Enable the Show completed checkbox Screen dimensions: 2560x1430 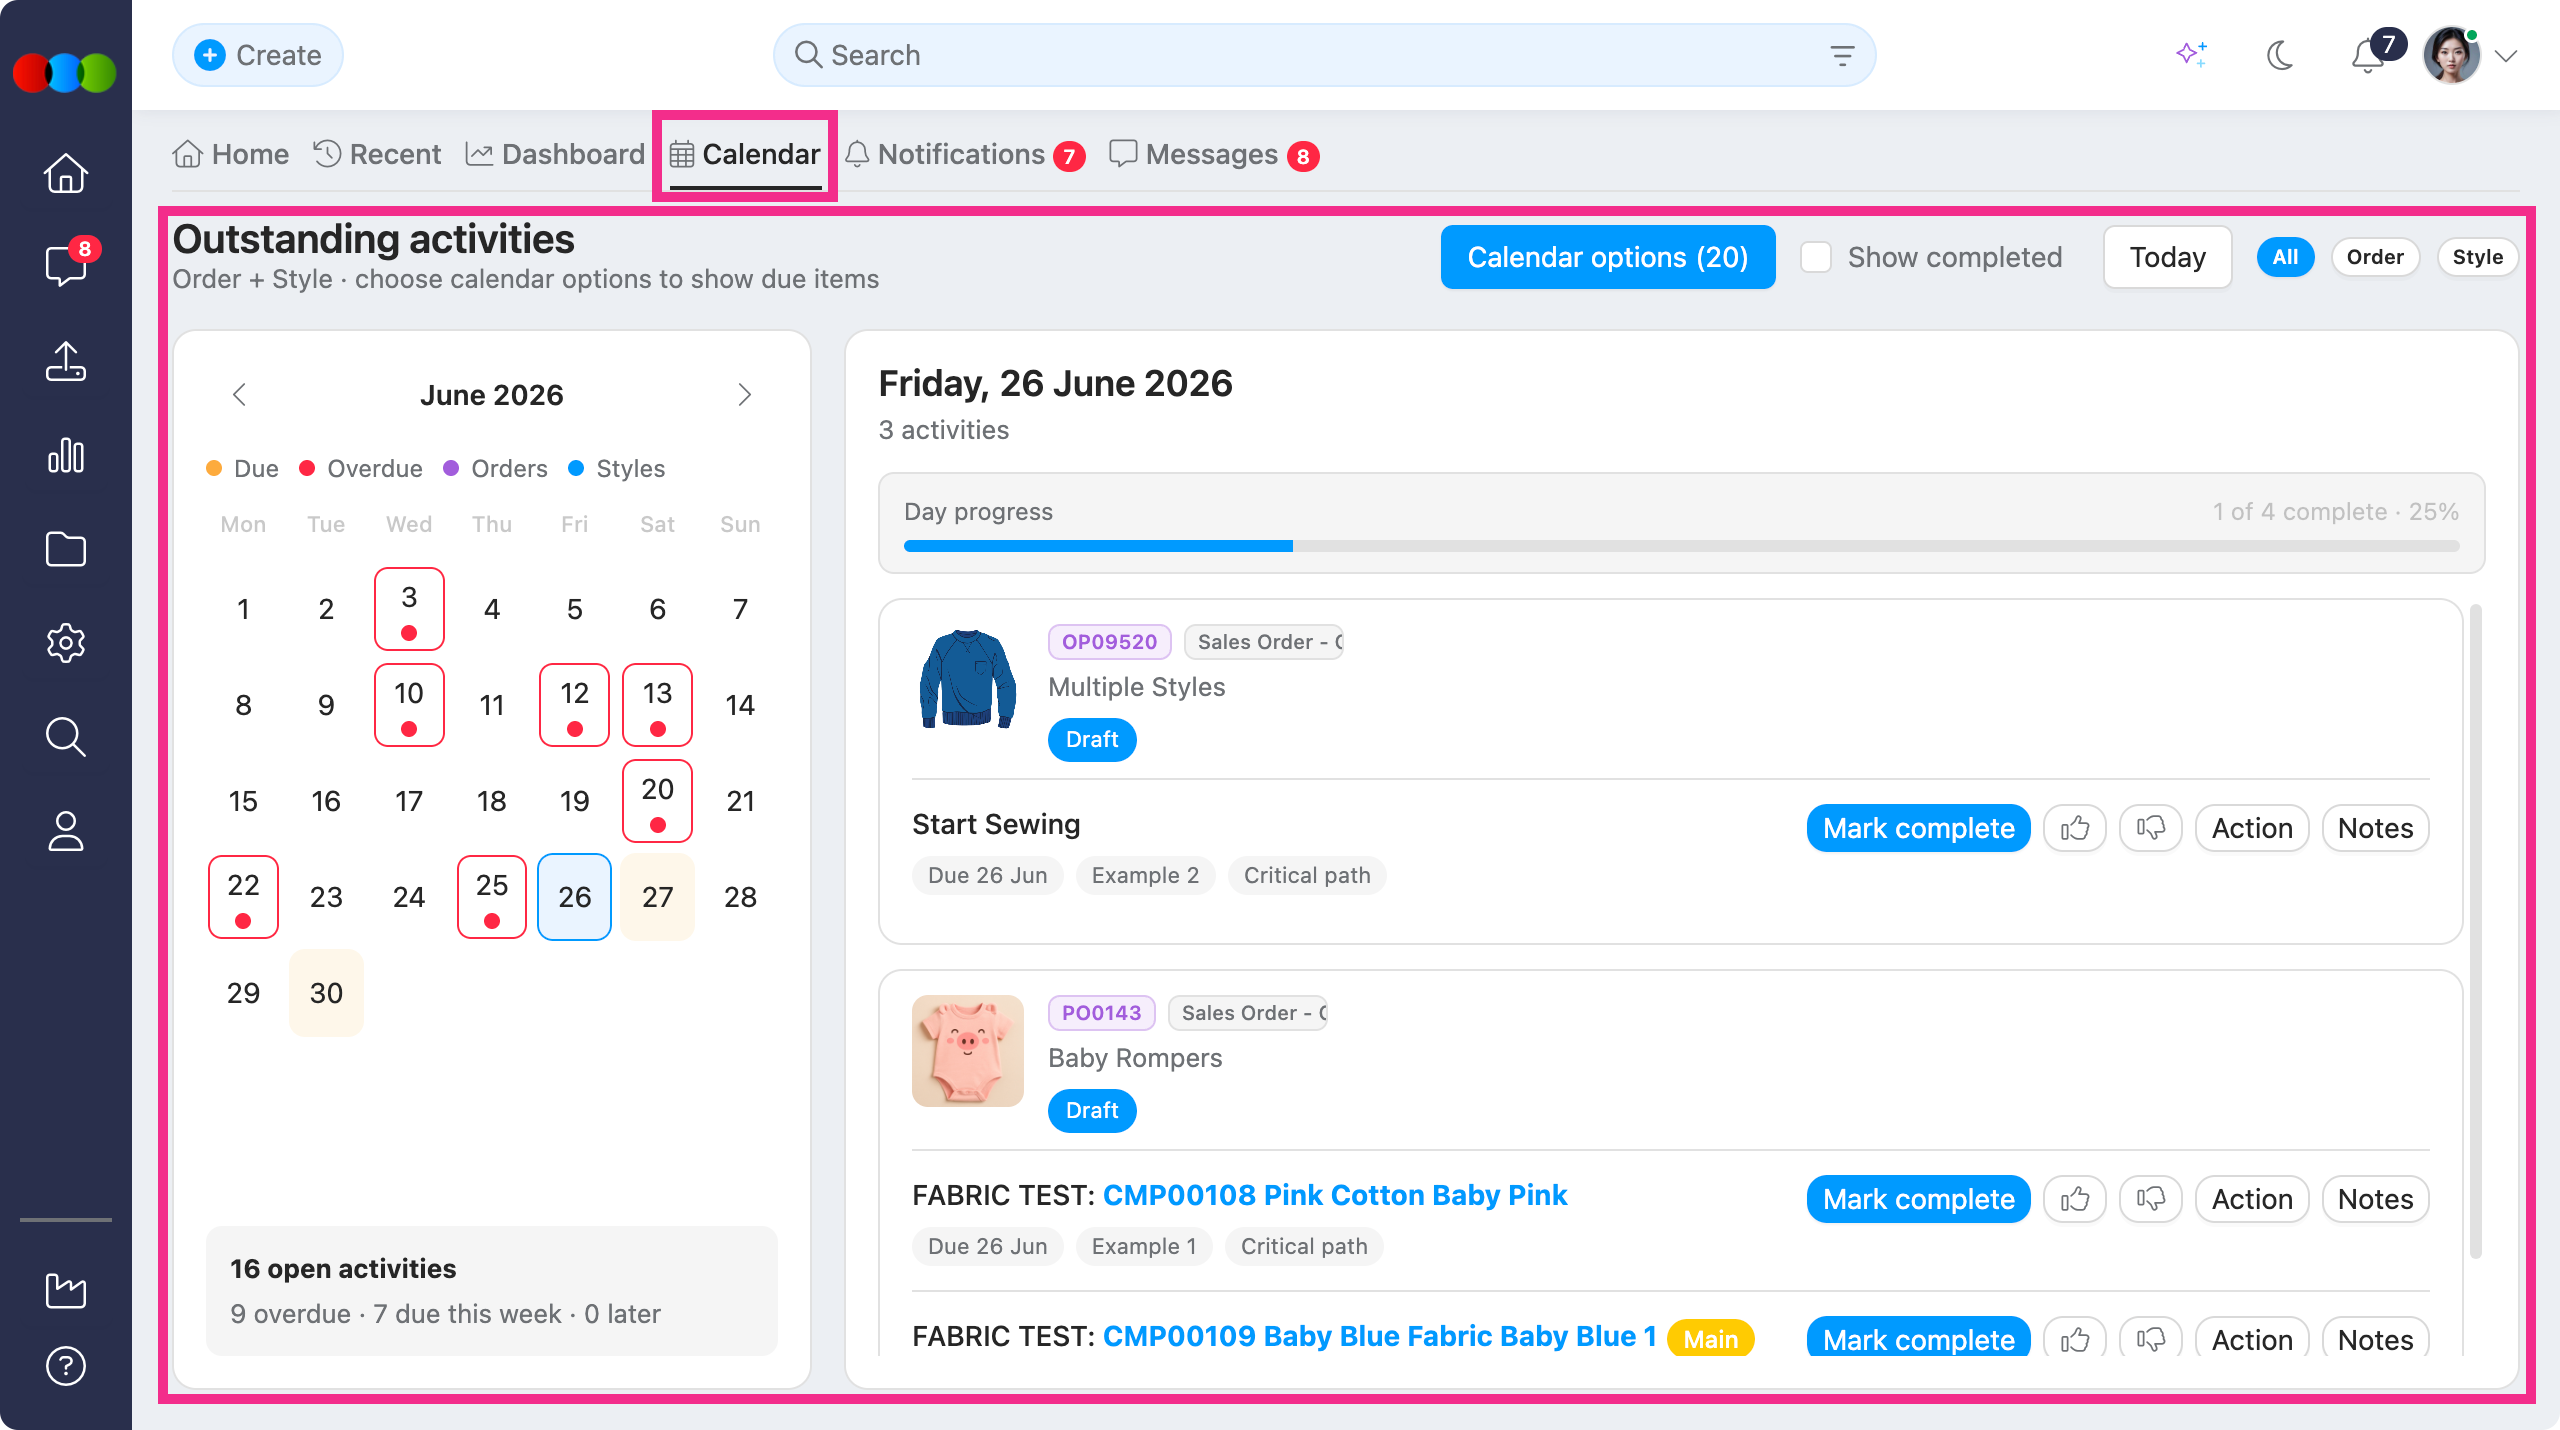pos(1816,257)
